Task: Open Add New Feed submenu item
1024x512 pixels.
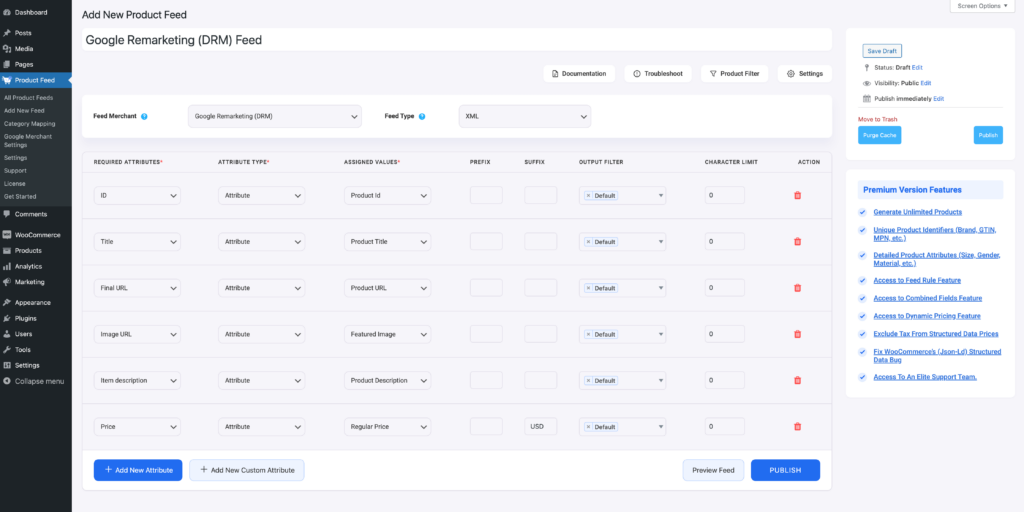Action: coord(24,110)
